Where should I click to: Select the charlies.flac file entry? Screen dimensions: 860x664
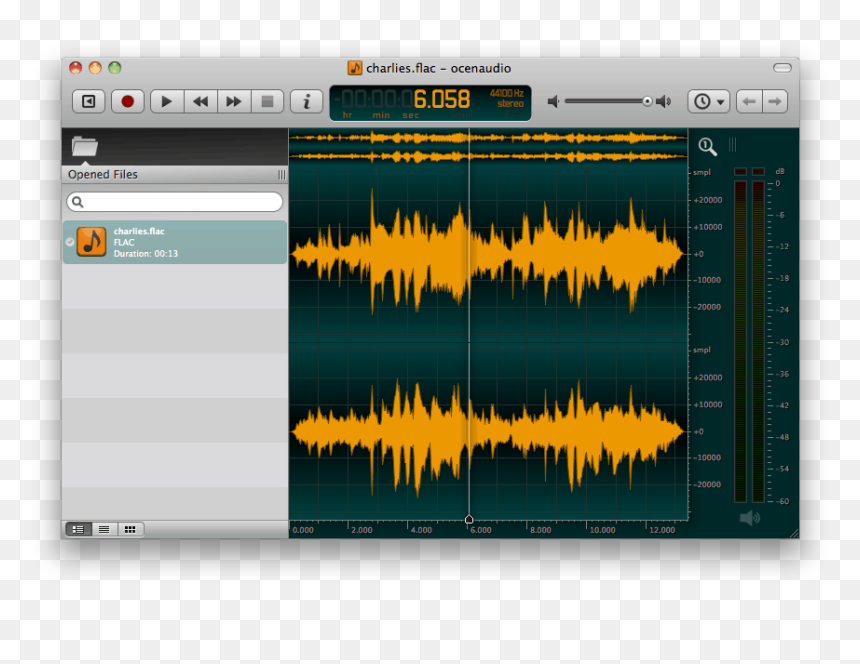174,242
